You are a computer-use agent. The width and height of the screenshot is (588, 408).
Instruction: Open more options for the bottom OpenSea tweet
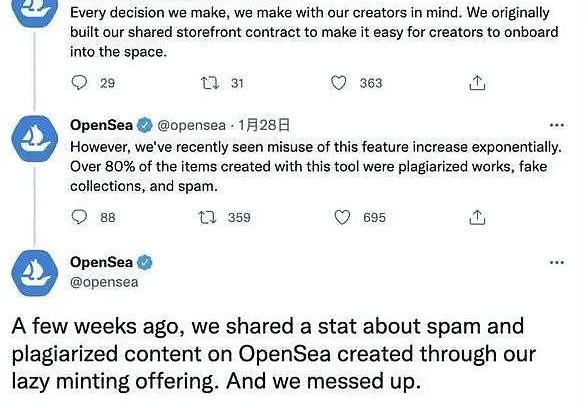556,262
